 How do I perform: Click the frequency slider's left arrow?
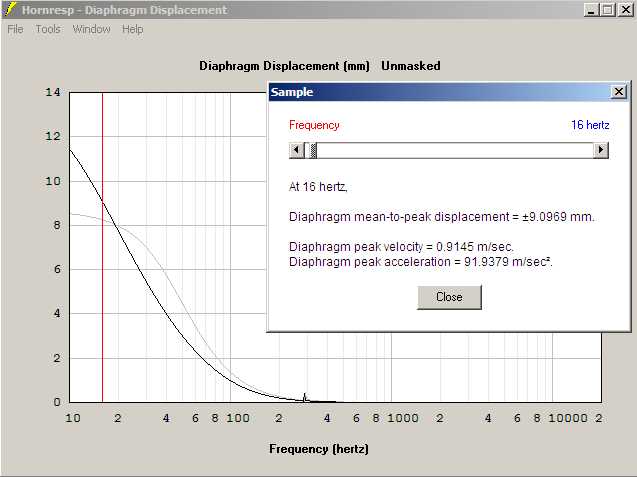point(297,150)
